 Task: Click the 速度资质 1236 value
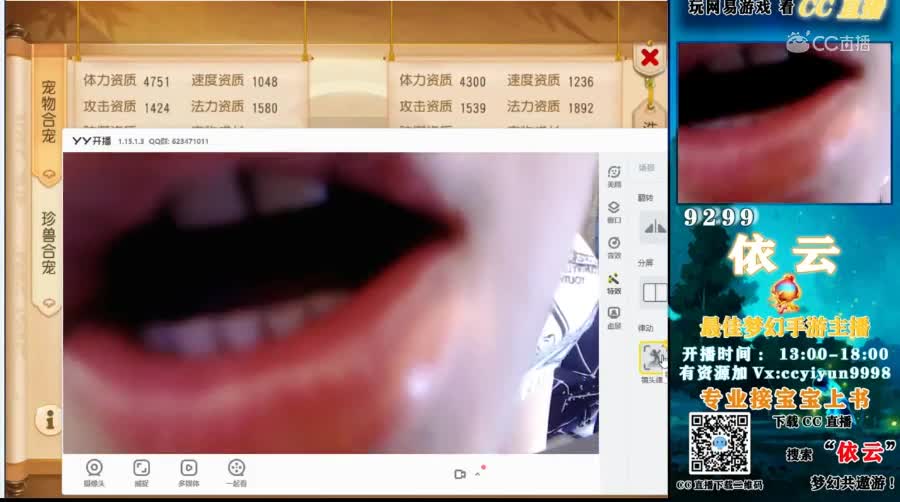[581, 82]
